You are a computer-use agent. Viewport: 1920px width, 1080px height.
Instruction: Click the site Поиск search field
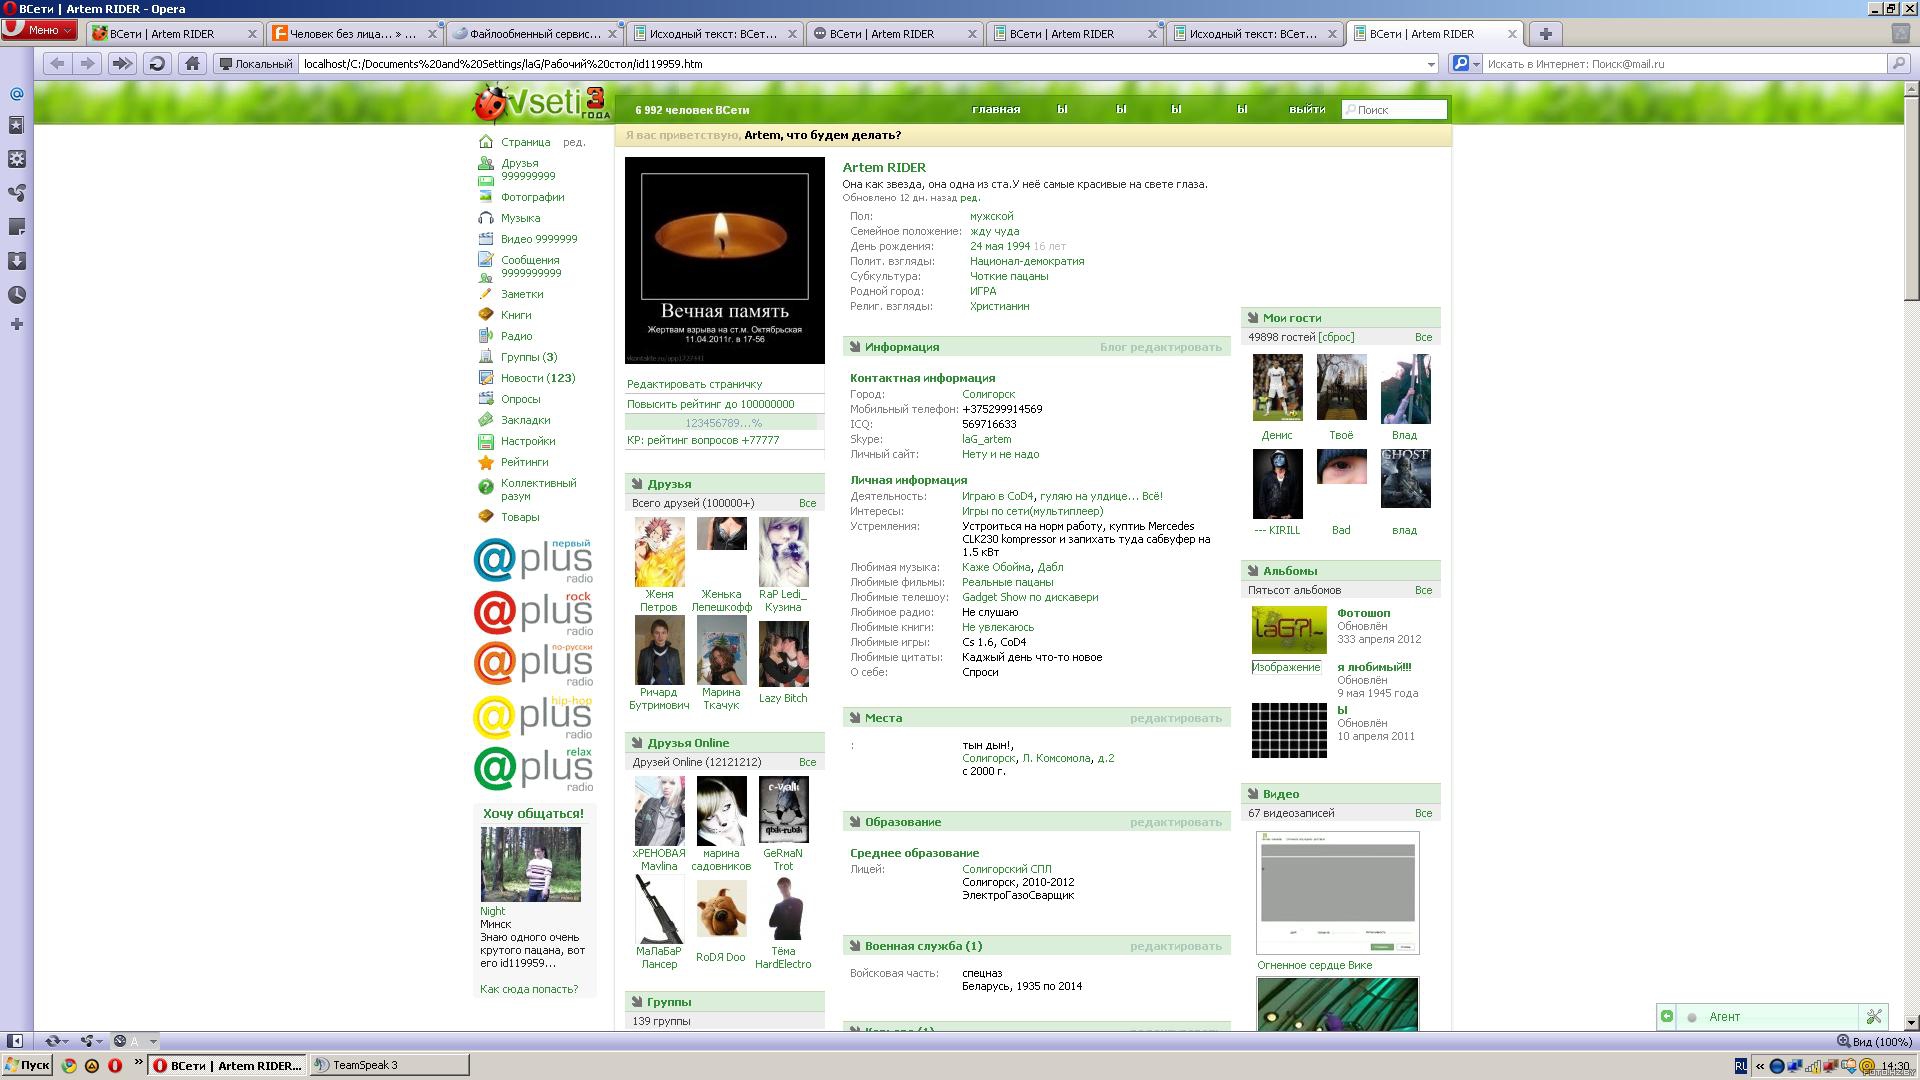pos(1394,109)
